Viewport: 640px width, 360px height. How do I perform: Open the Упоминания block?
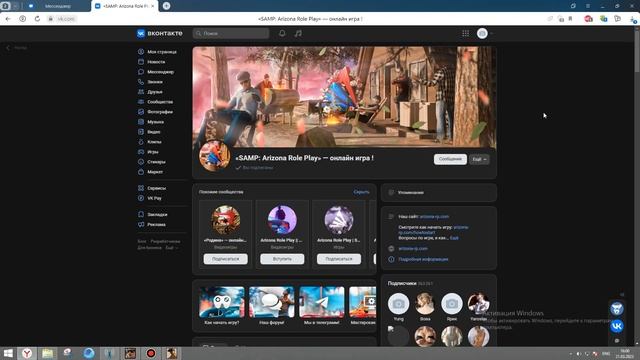439,192
